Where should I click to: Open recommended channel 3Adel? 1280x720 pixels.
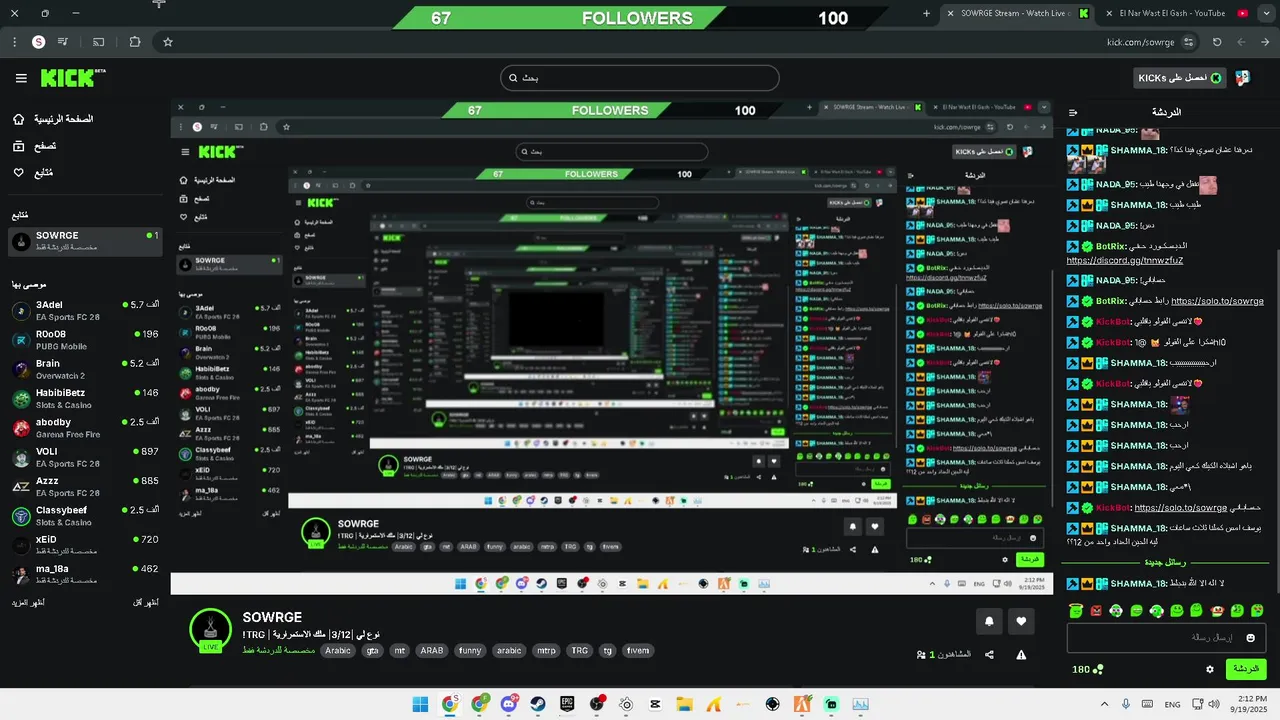click(85, 310)
